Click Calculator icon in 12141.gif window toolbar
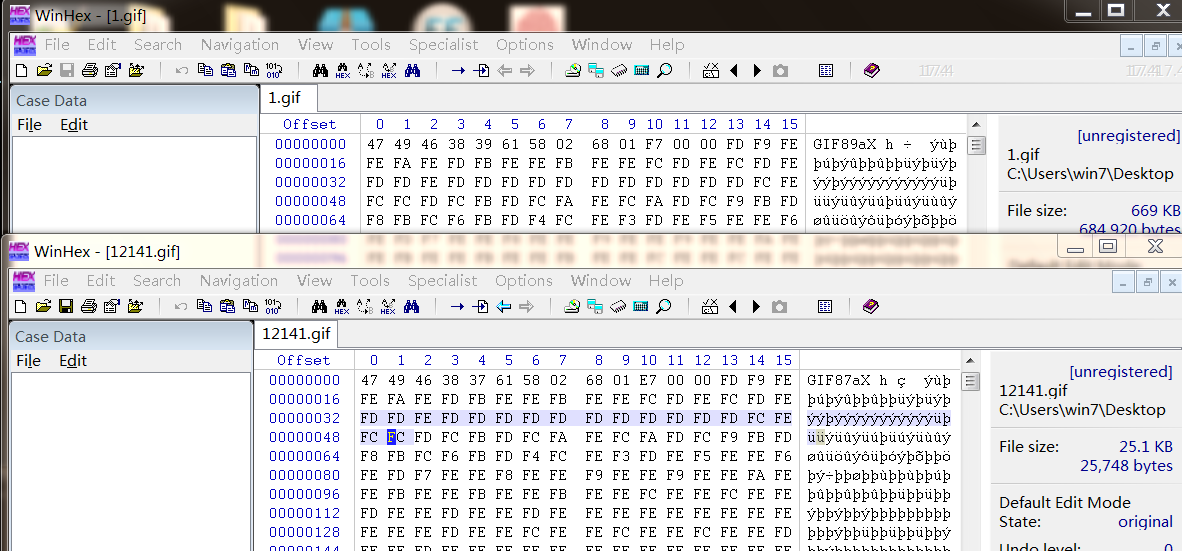Viewport: 1182px width, 551px height. click(640, 306)
